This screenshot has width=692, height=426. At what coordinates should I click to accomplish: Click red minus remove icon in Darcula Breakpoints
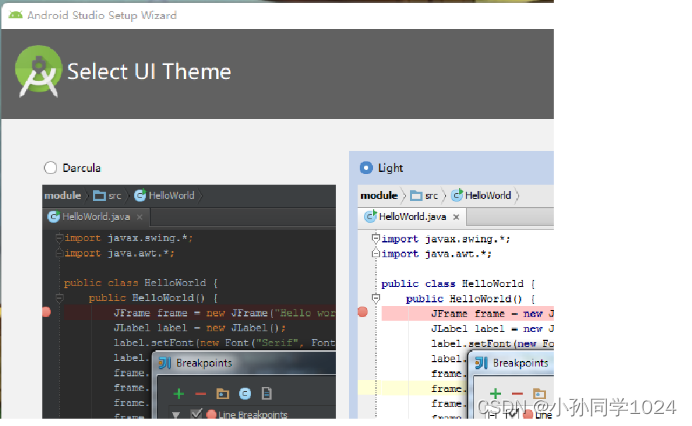click(200, 393)
